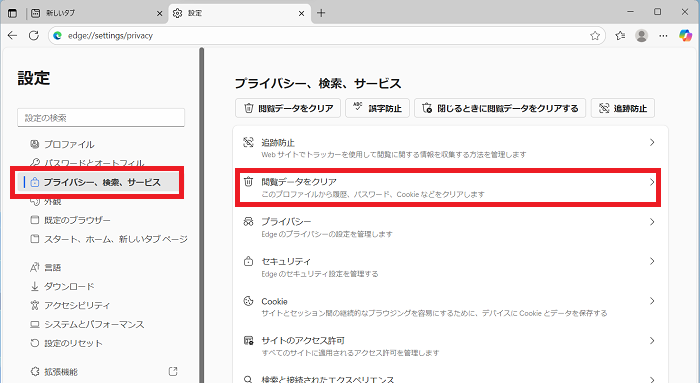Click the 誤字防止 shortcut button
The width and height of the screenshot is (700, 383).
tap(377, 108)
